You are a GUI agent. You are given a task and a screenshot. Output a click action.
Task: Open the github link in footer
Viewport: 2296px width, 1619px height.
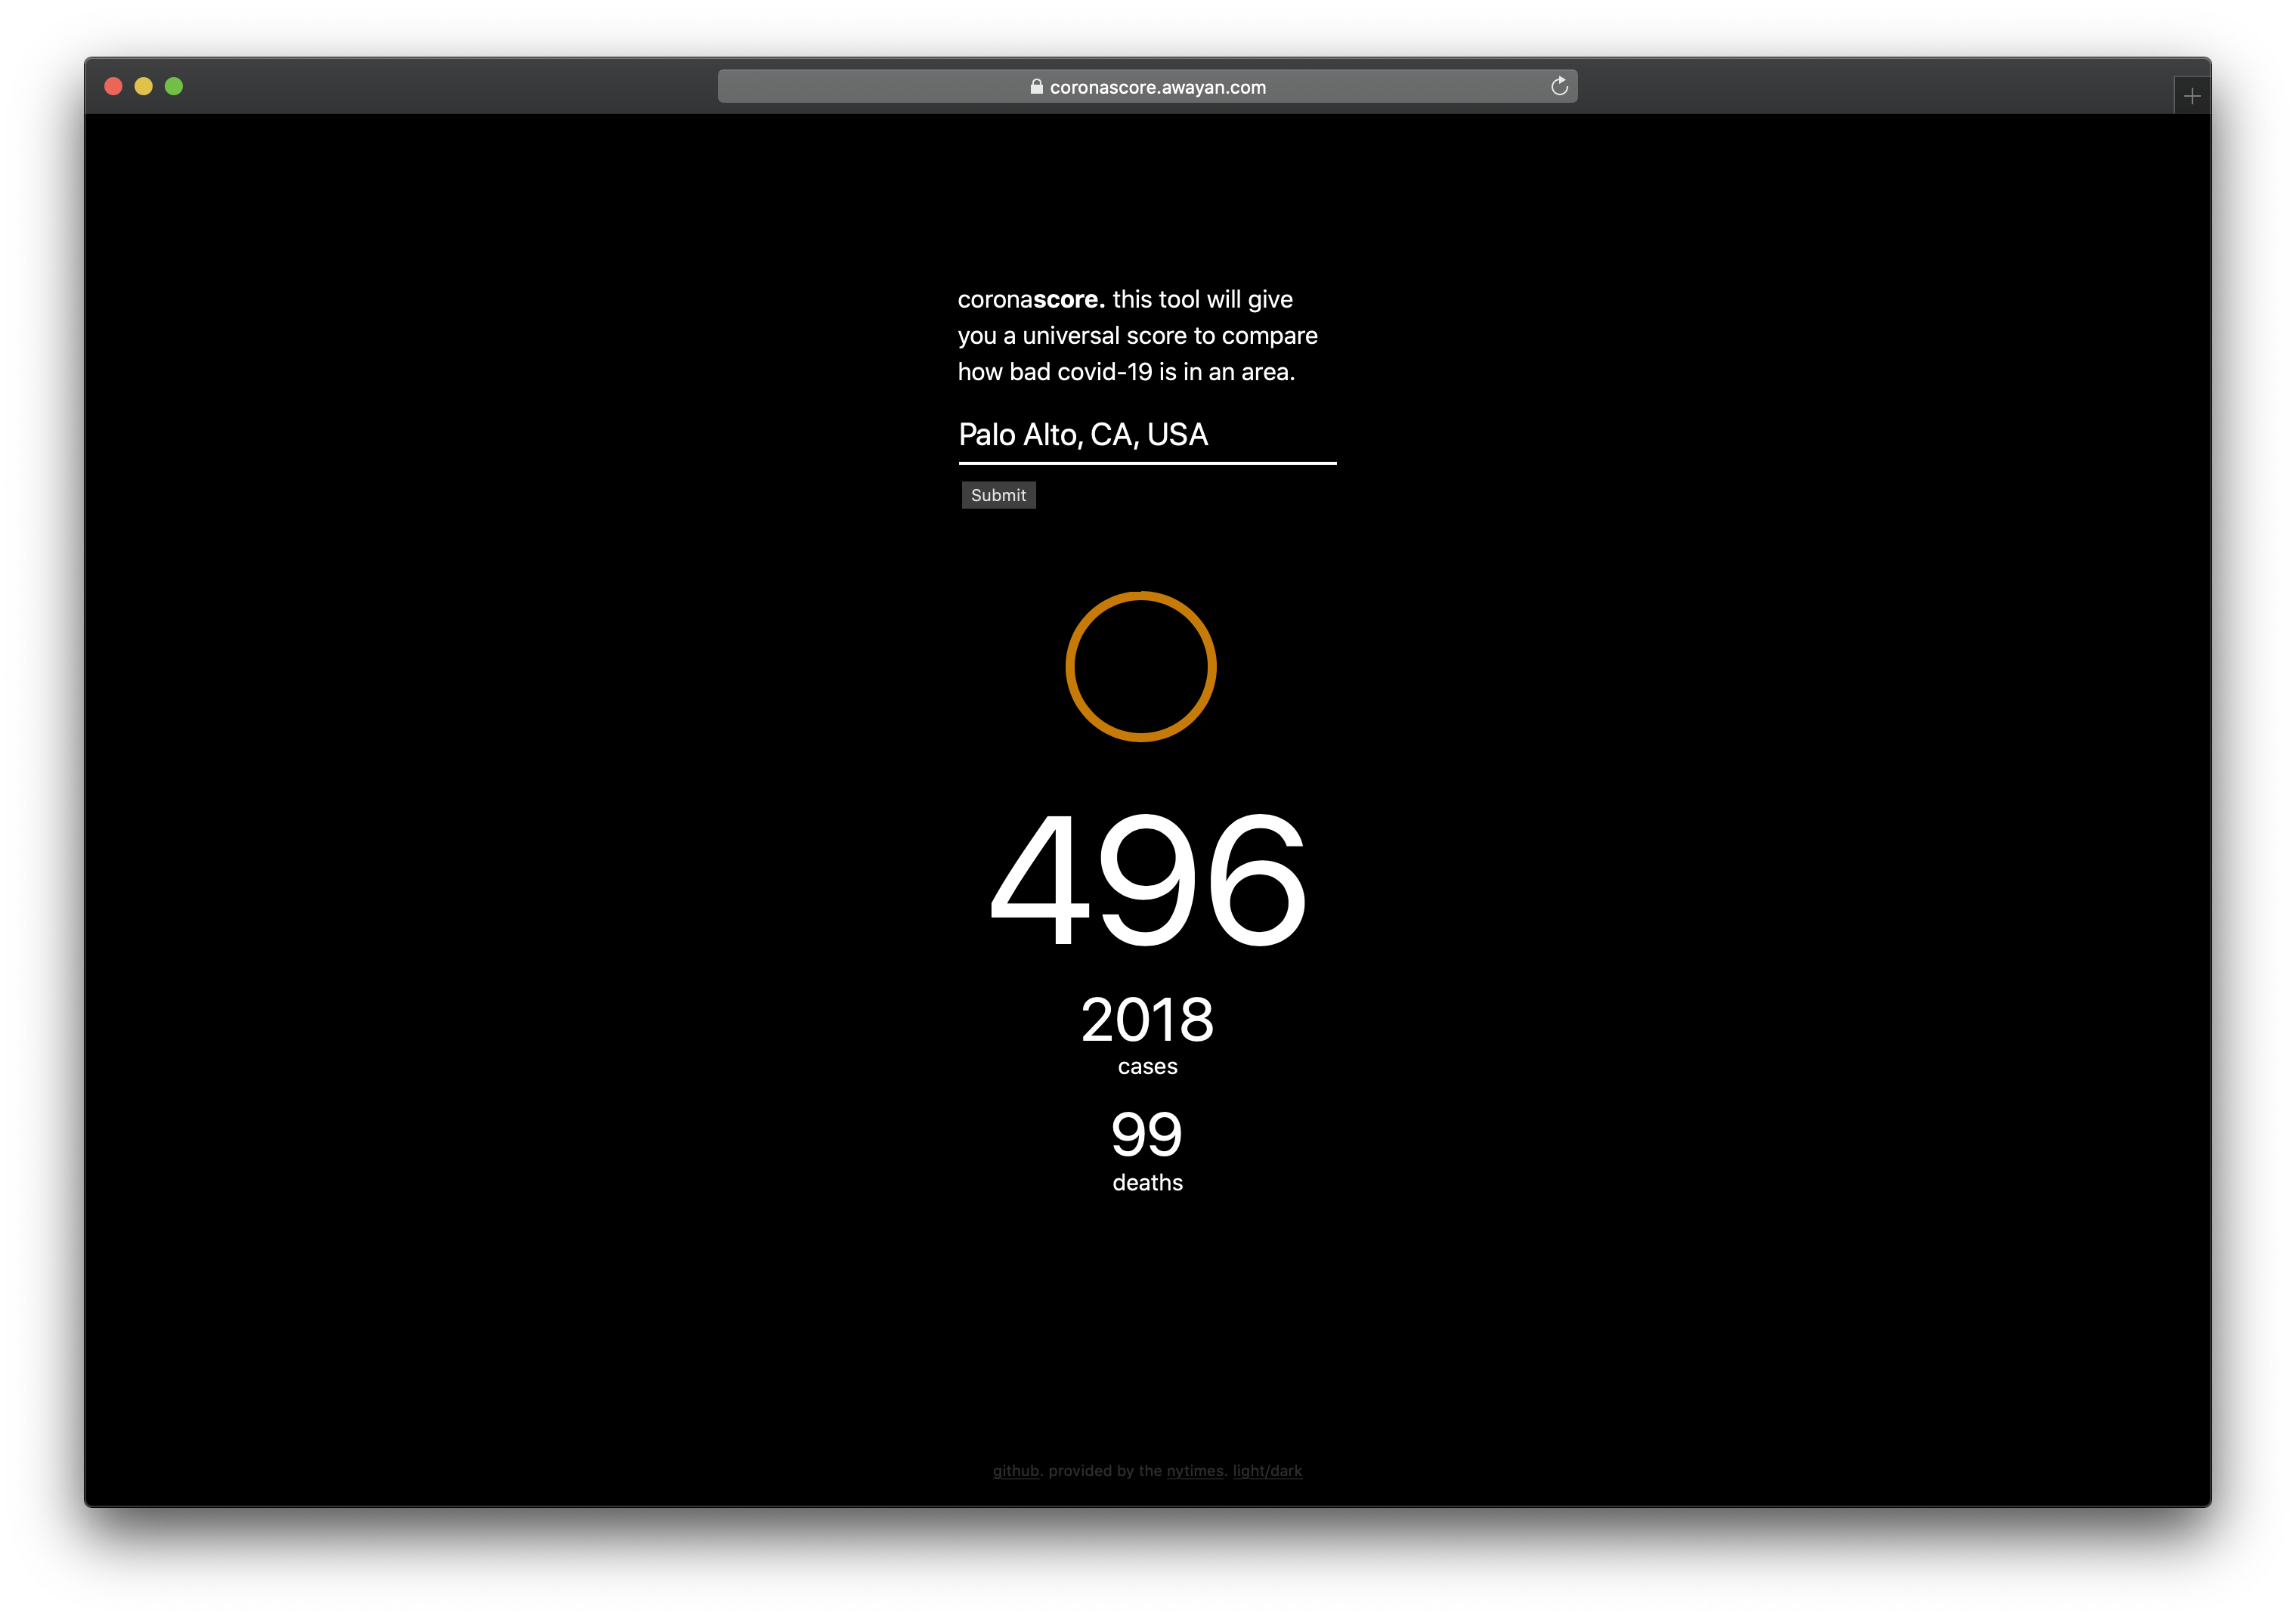1015,1471
